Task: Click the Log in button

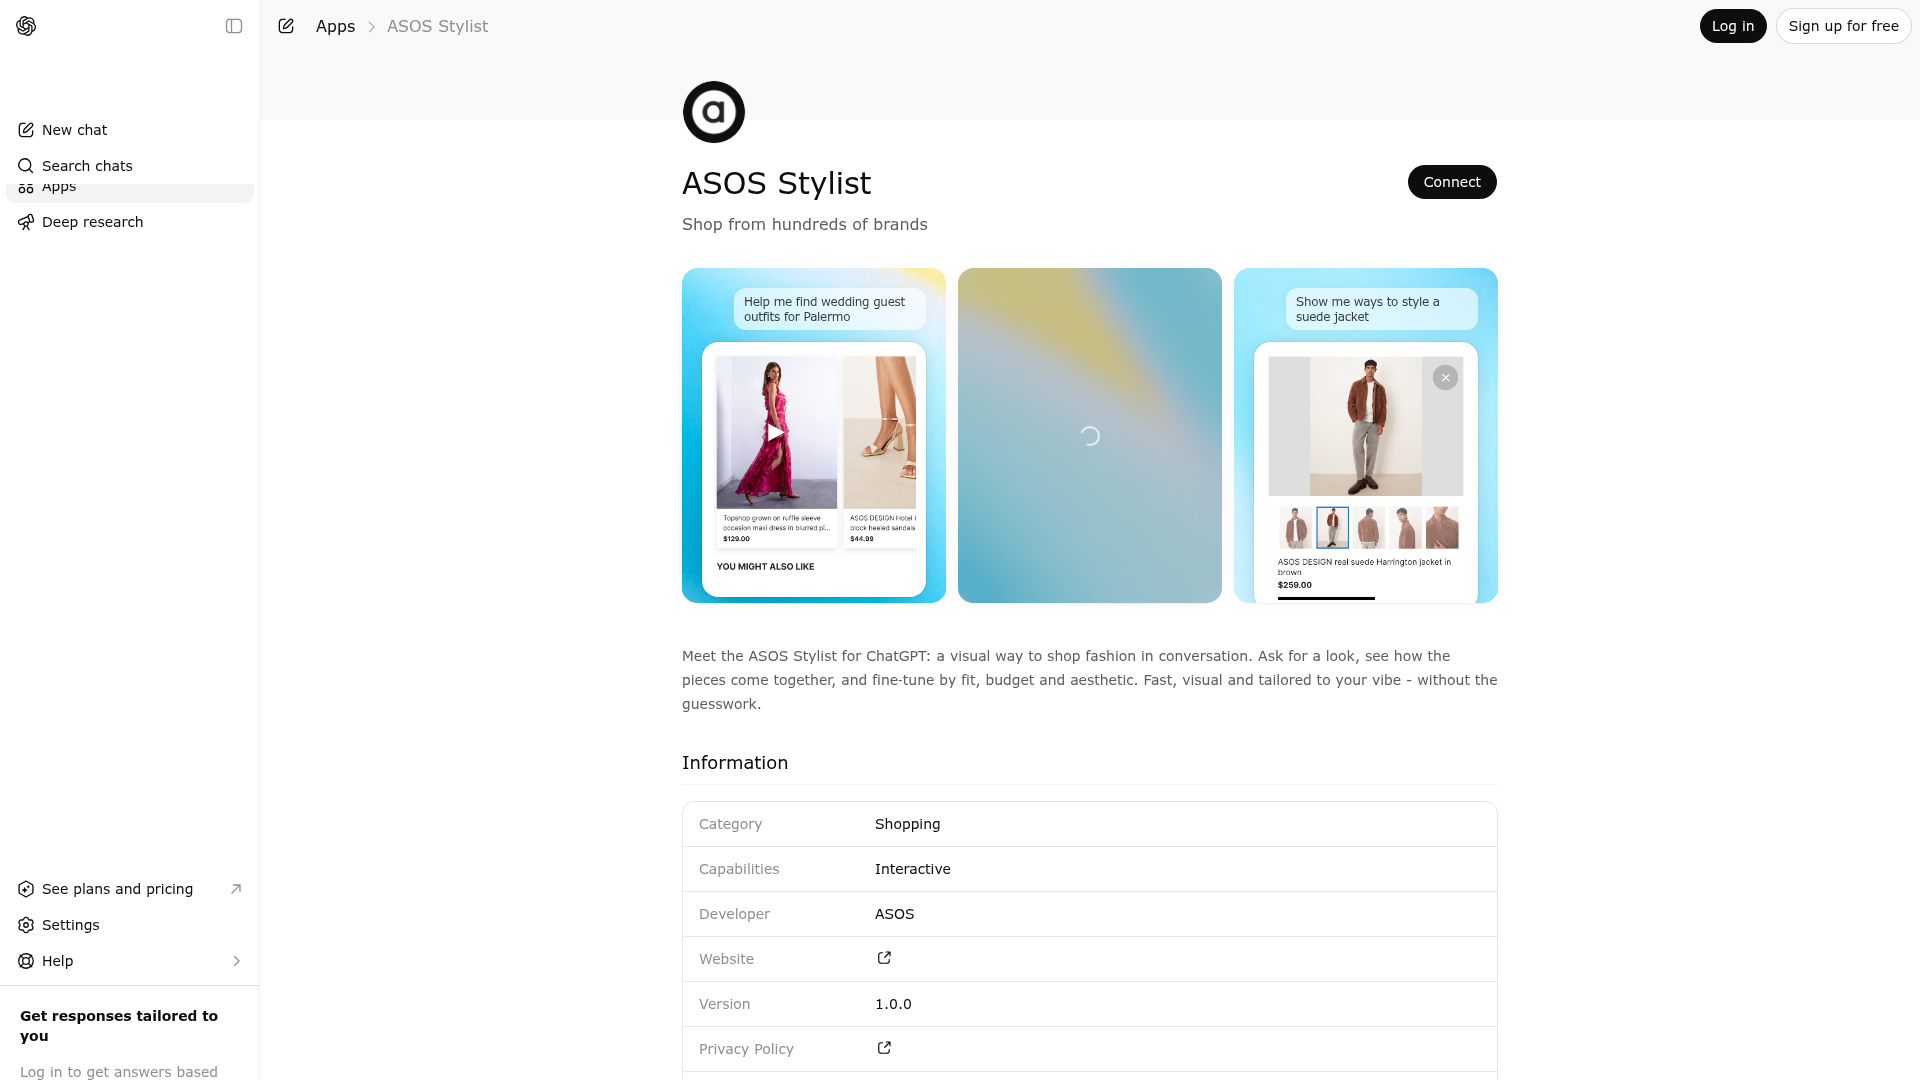Action: click(x=1733, y=26)
